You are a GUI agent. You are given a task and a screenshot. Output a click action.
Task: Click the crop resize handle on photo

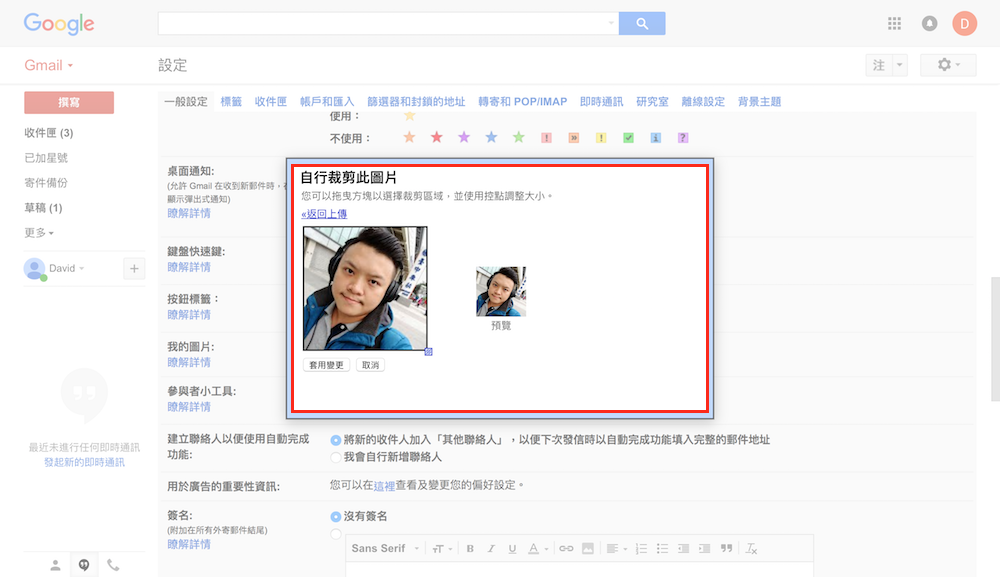click(428, 351)
